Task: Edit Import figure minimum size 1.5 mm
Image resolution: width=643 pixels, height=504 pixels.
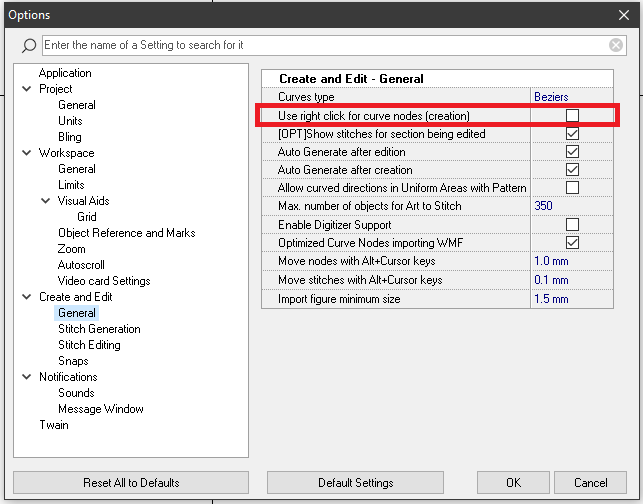Action: tap(551, 299)
